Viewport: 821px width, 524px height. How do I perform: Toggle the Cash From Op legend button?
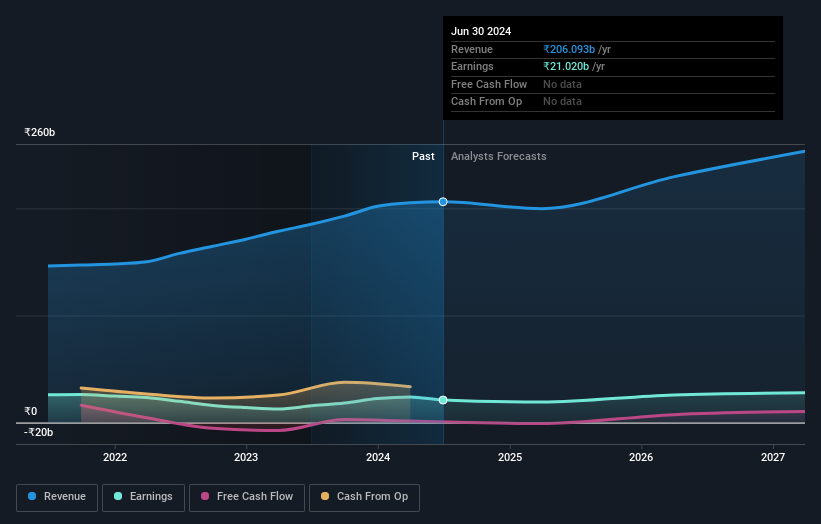tap(364, 497)
